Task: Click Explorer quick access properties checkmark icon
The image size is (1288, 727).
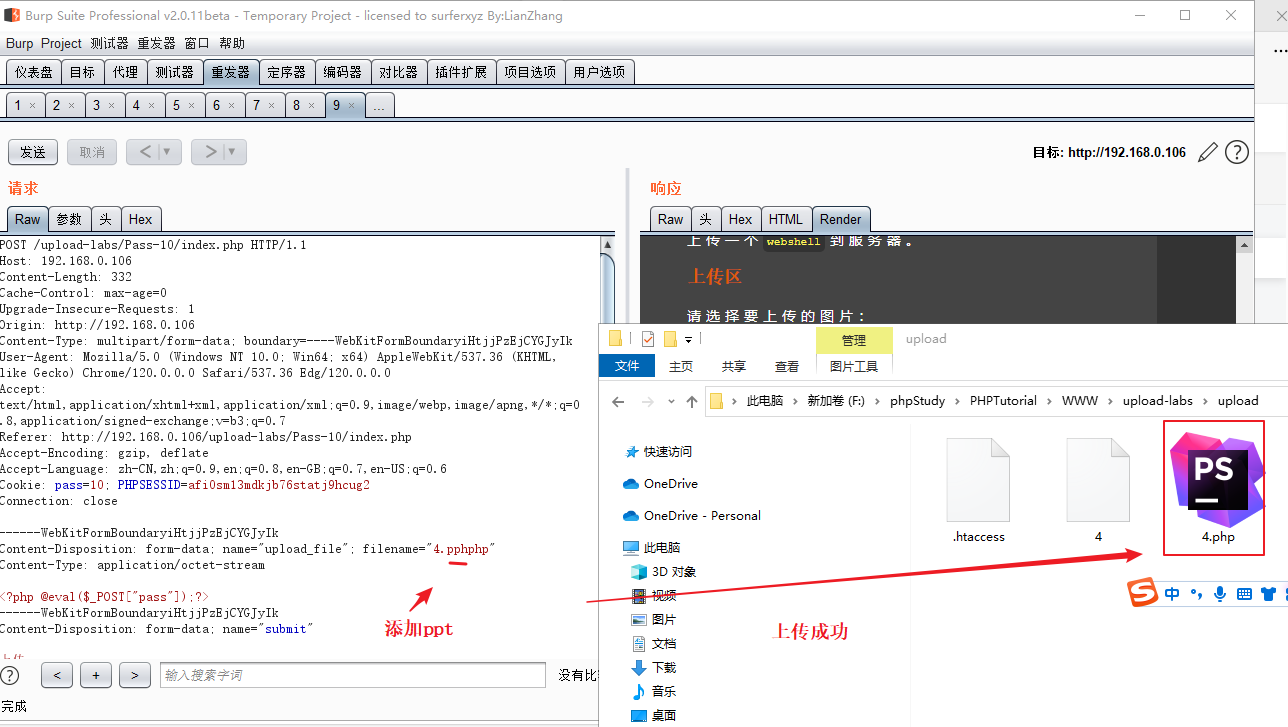Action: click(x=648, y=339)
